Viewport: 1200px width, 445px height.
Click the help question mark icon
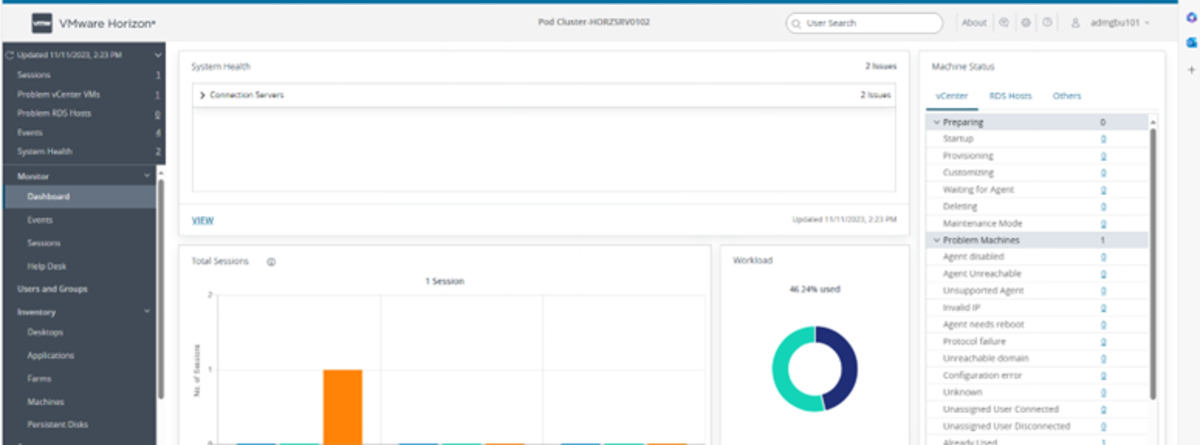click(x=1045, y=23)
